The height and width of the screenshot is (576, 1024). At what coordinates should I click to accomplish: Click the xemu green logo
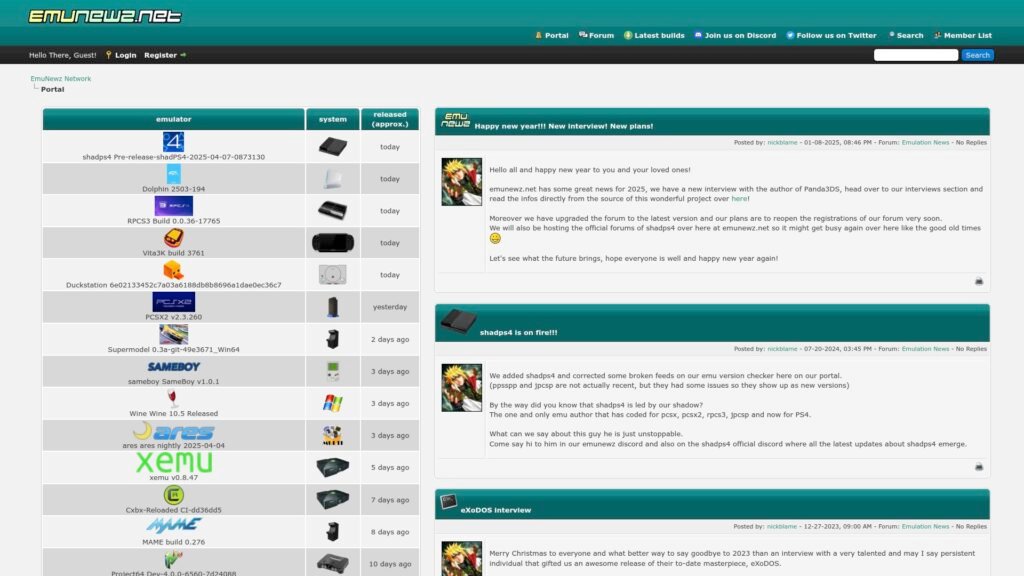click(174, 462)
